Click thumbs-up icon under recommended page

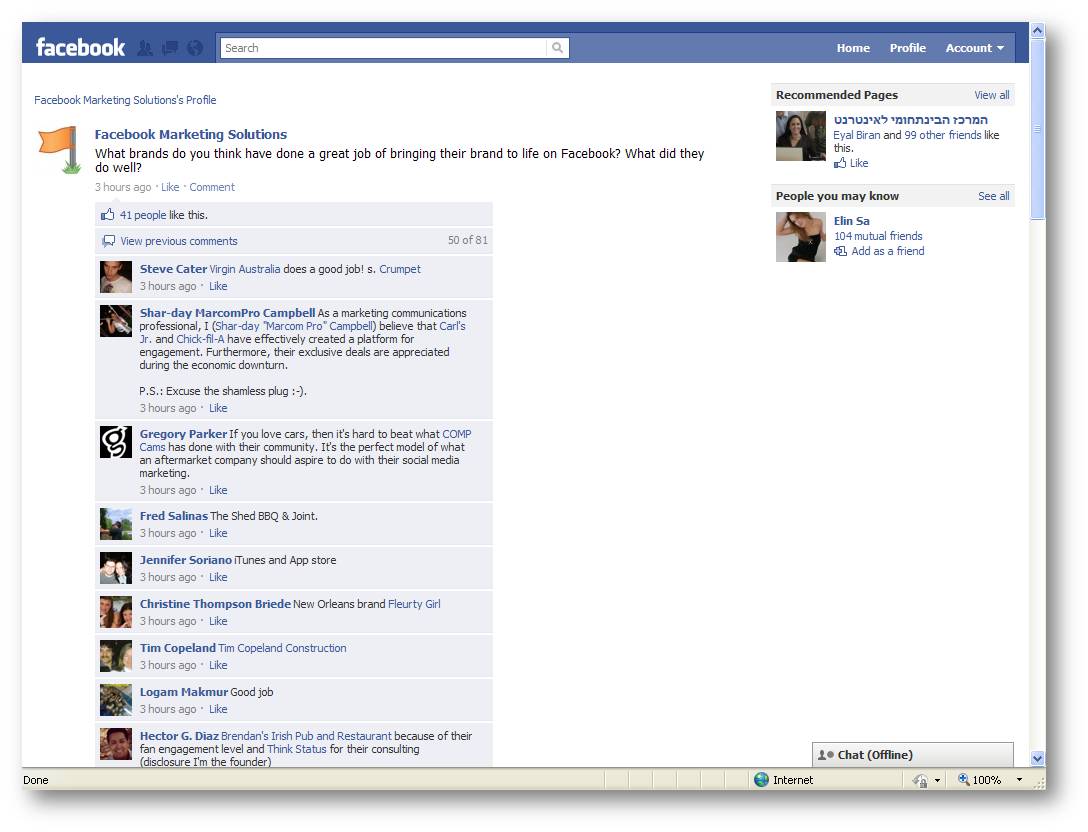(x=840, y=163)
